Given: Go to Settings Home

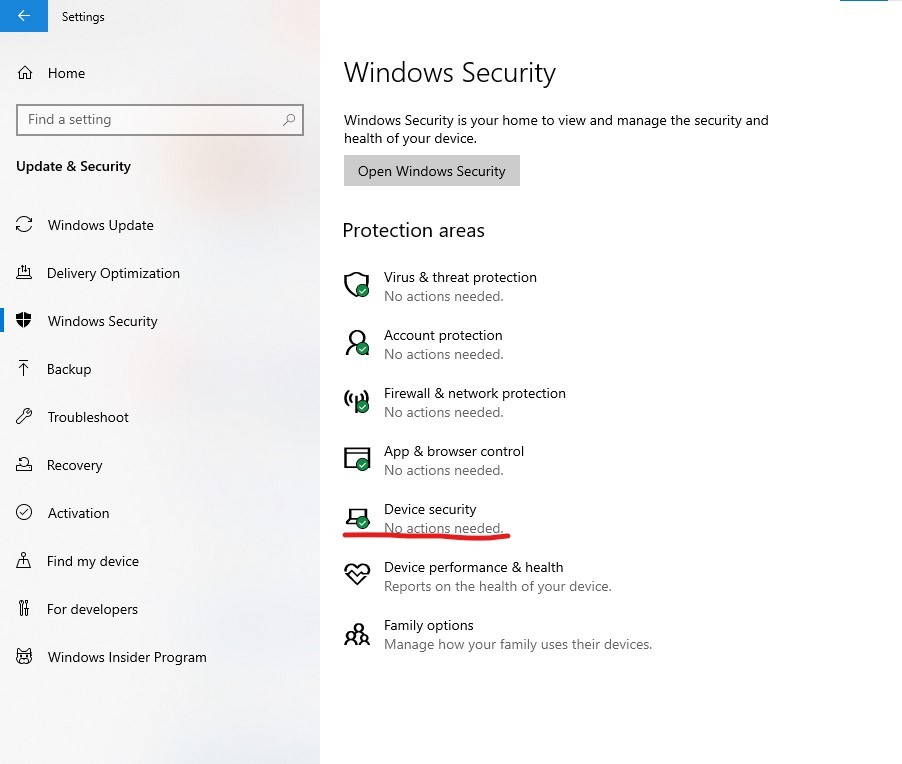Looking at the screenshot, I should coord(65,73).
